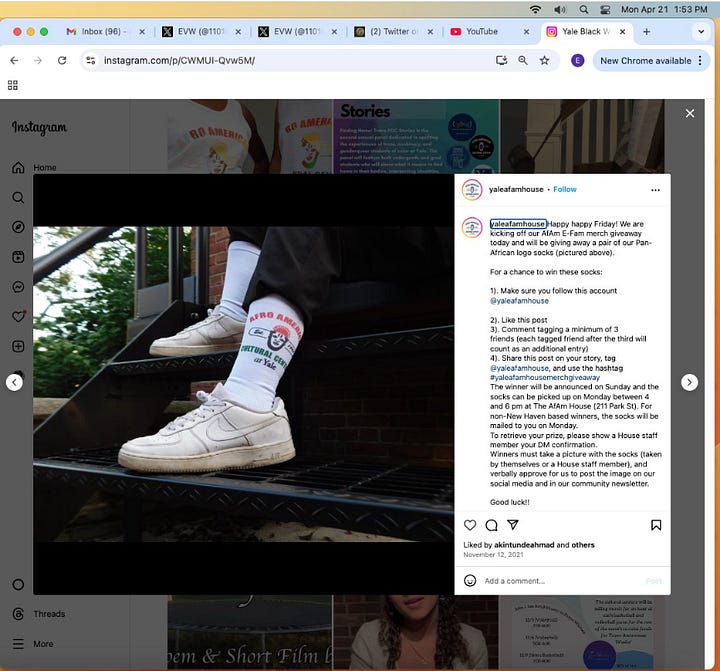Open the sound volume menu bar icon
The image size is (720, 671).
pyautogui.click(x=559, y=9)
